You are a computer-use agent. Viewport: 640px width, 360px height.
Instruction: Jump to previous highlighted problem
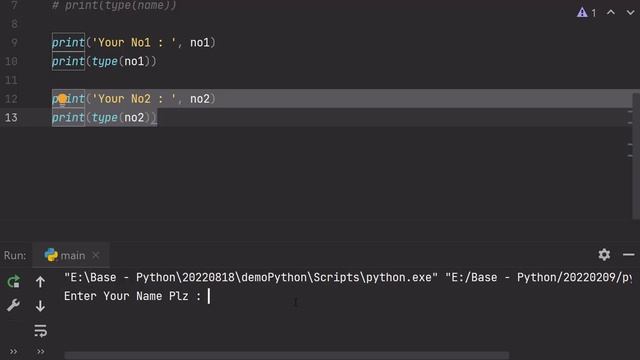611,13
